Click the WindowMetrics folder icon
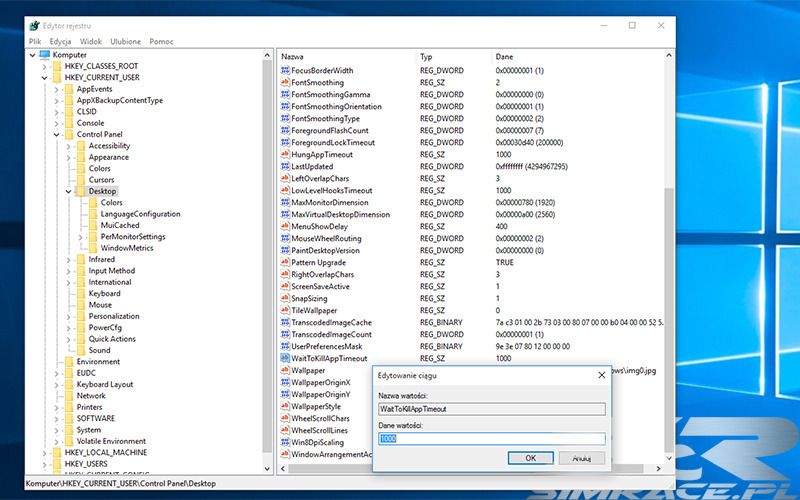The width and height of the screenshot is (800, 500). pyautogui.click(x=92, y=248)
